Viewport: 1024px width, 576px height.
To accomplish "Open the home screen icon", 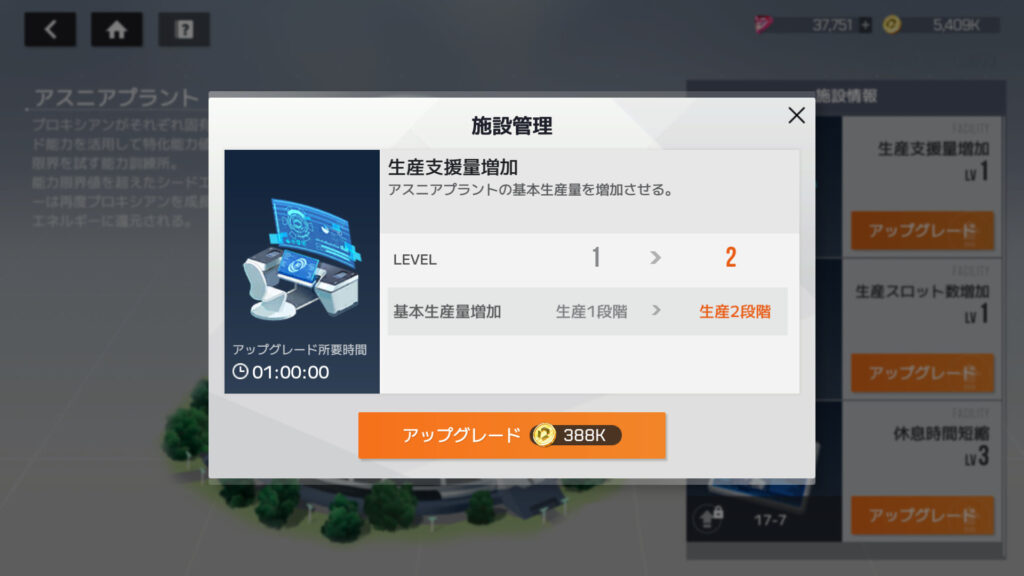I will coord(117,29).
